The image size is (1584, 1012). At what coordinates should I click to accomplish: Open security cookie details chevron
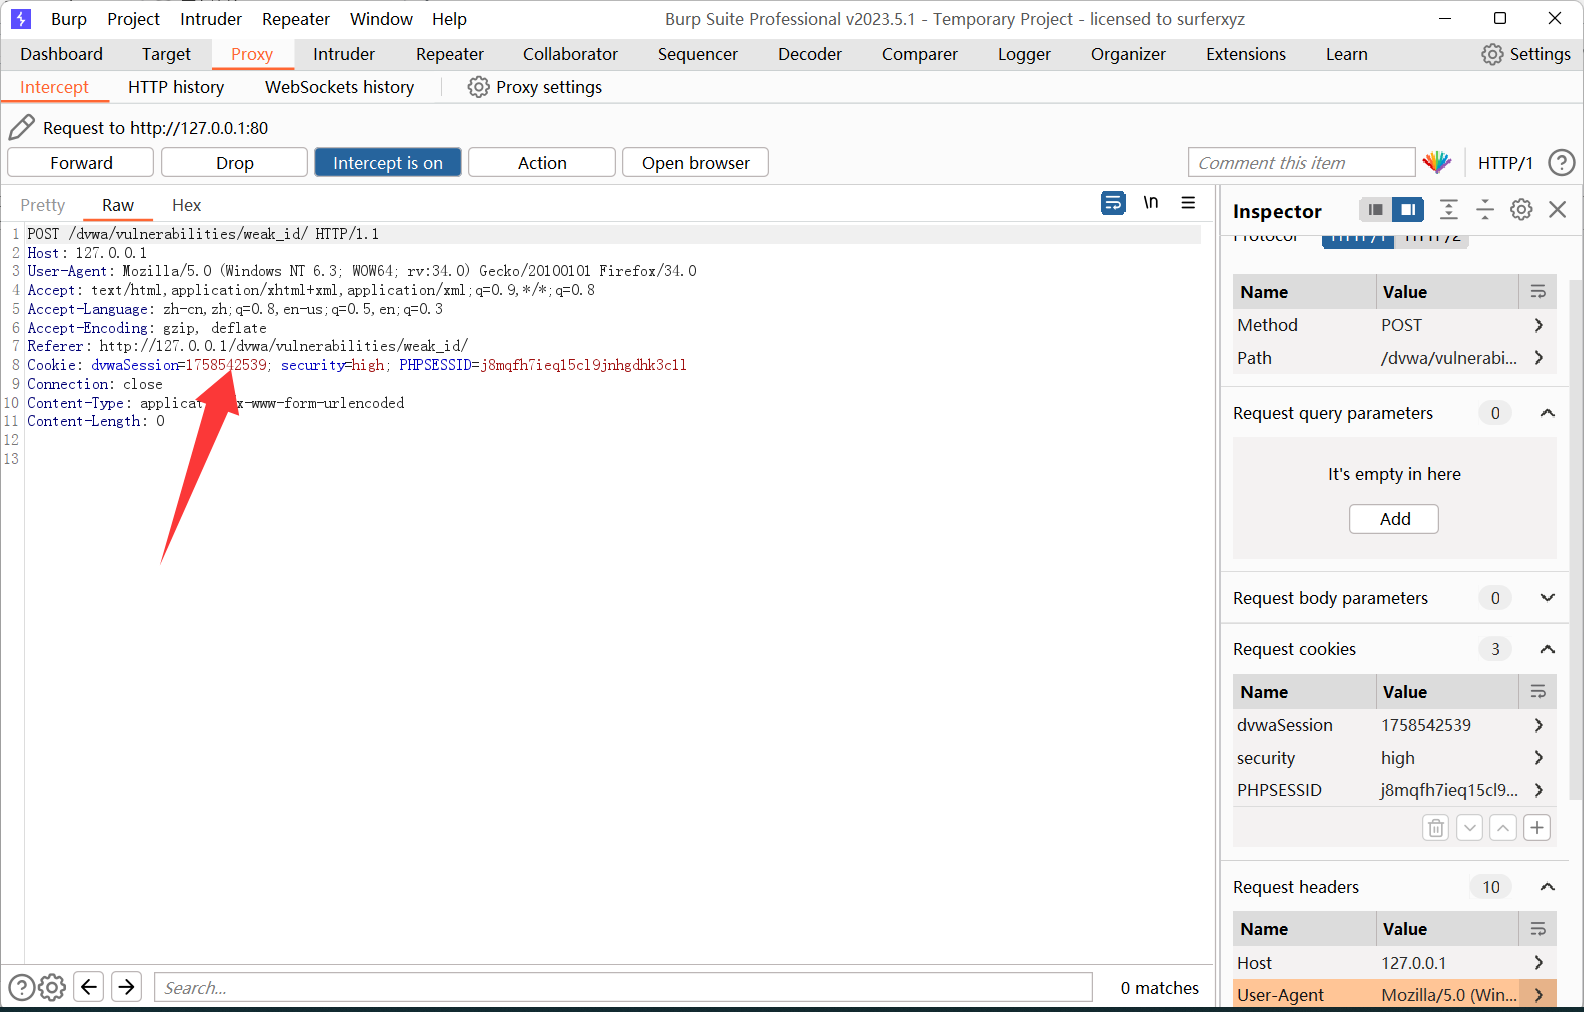[x=1538, y=758]
